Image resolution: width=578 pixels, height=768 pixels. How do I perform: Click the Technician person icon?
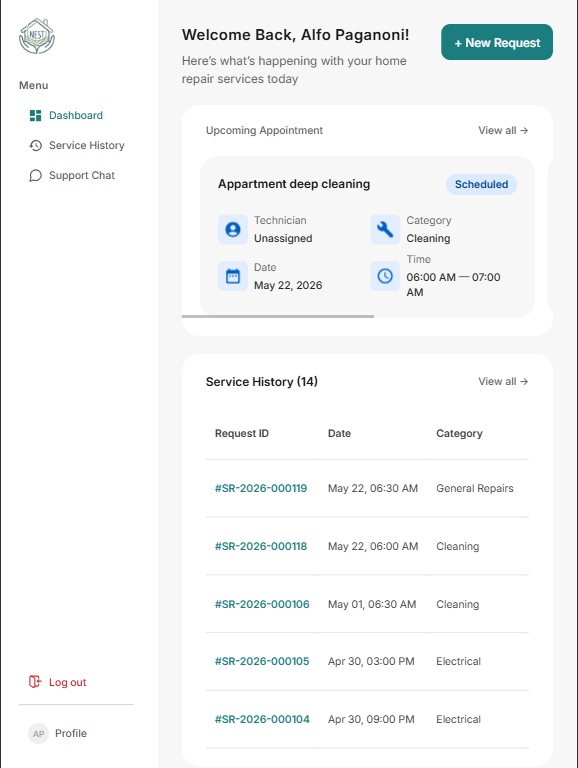pyautogui.click(x=233, y=229)
